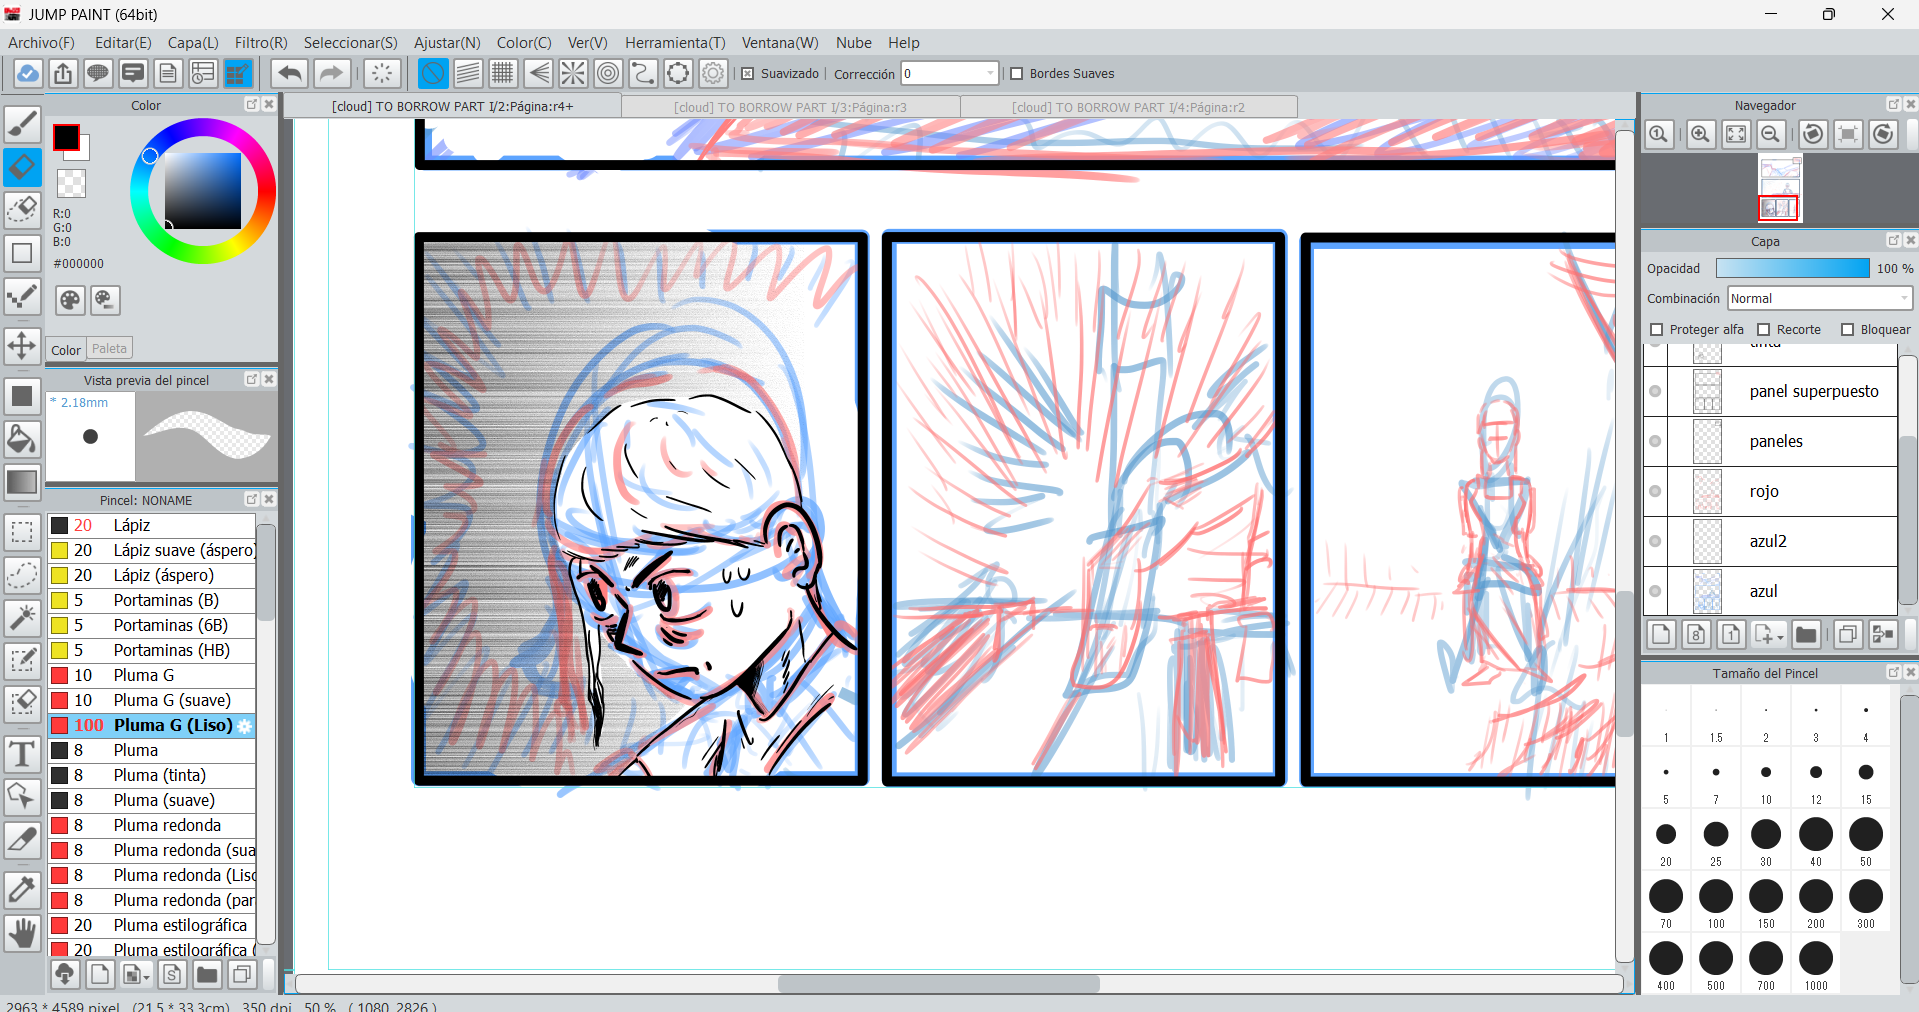The height and width of the screenshot is (1012, 1919).
Task: Choose brush size 100 preset
Action: coord(1716,897)
